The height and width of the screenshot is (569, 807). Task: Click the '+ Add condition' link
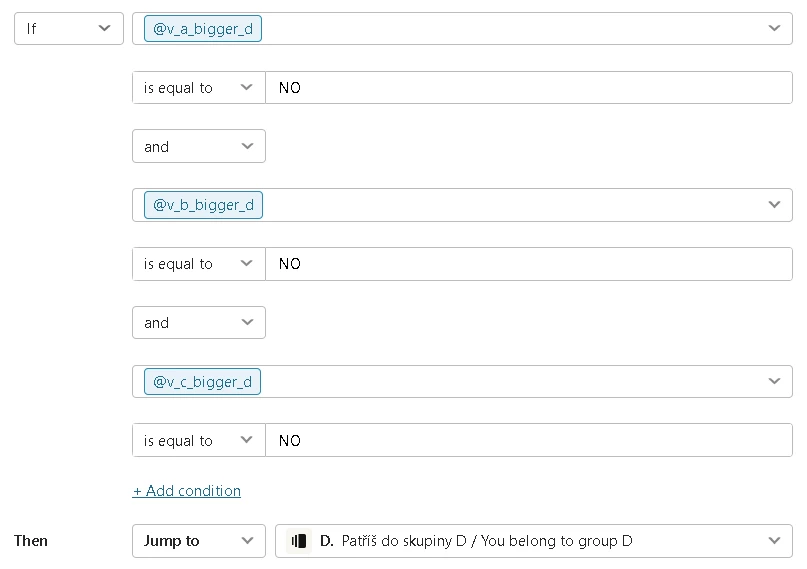pyautogui.click(x=187, y=491)
